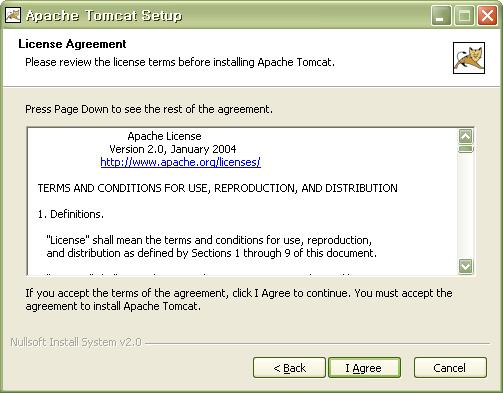Click the '1. Definitions.' line

(71, 214)
